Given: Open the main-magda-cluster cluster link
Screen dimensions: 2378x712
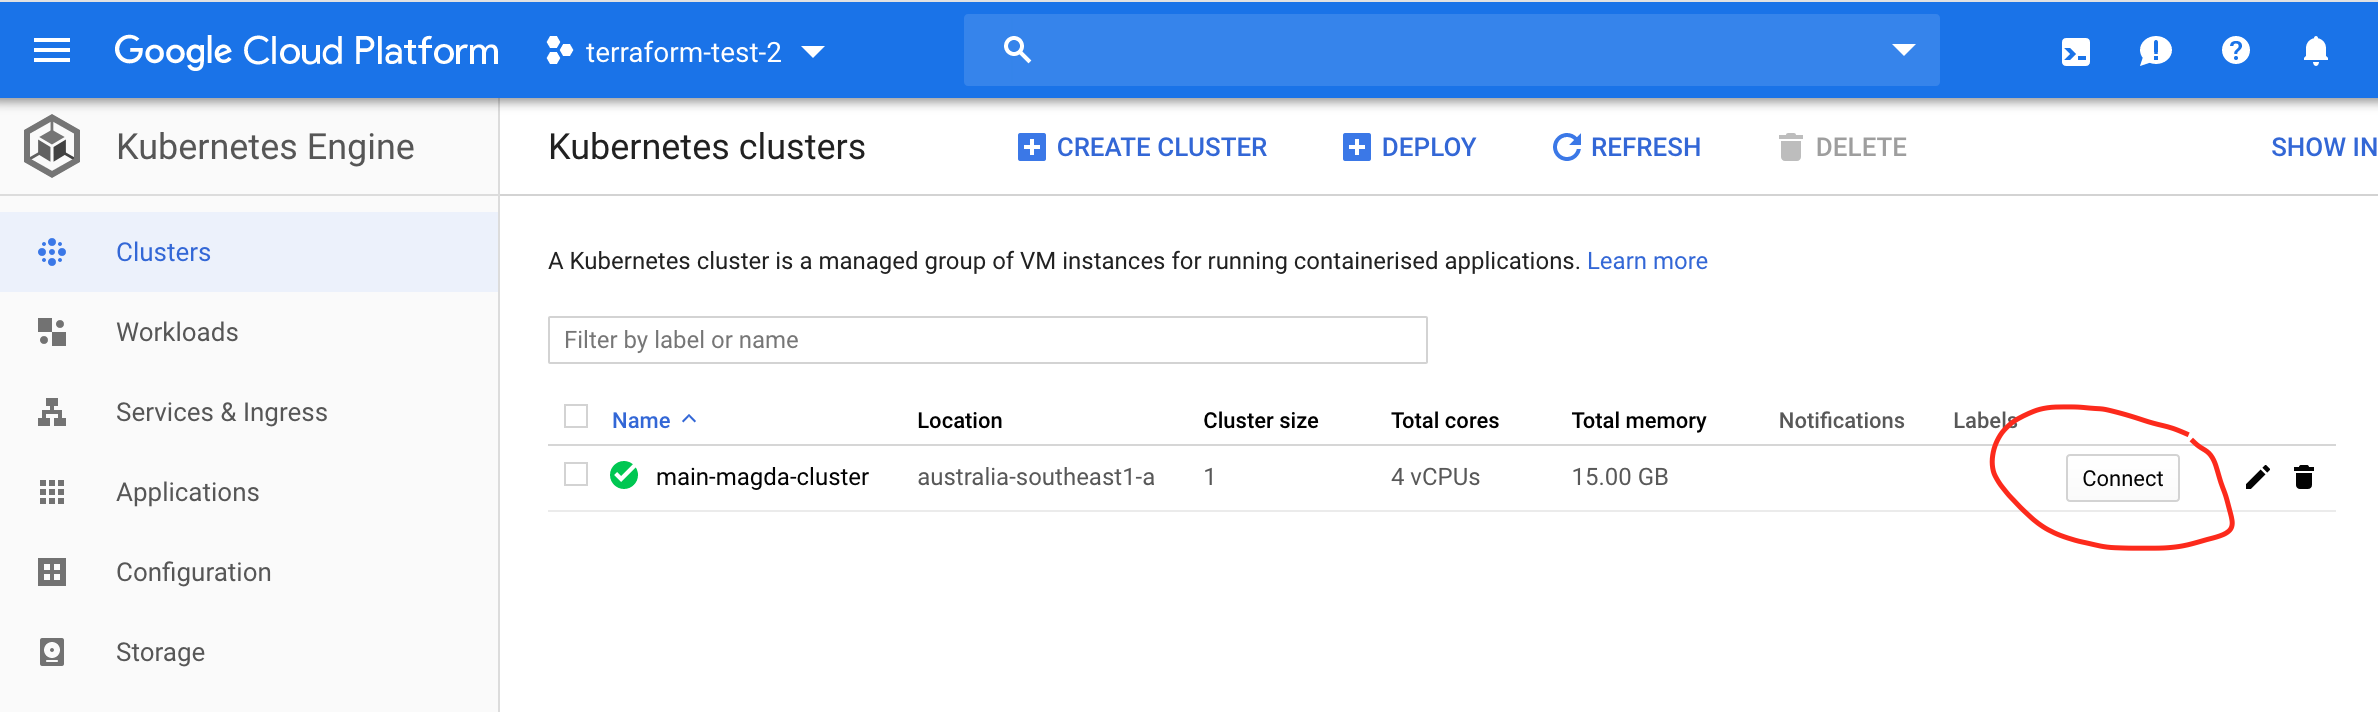Looking at the screenshot, I should tap(762, 477).
